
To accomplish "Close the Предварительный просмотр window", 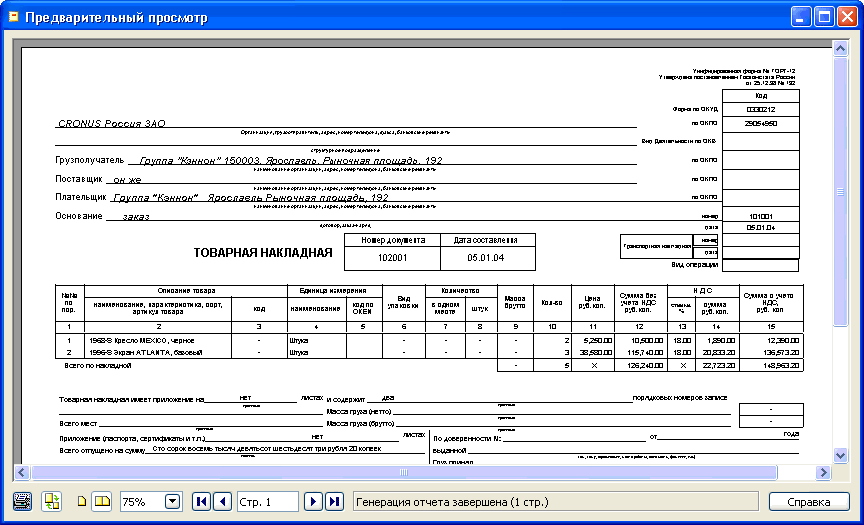I will coord(847,17).
